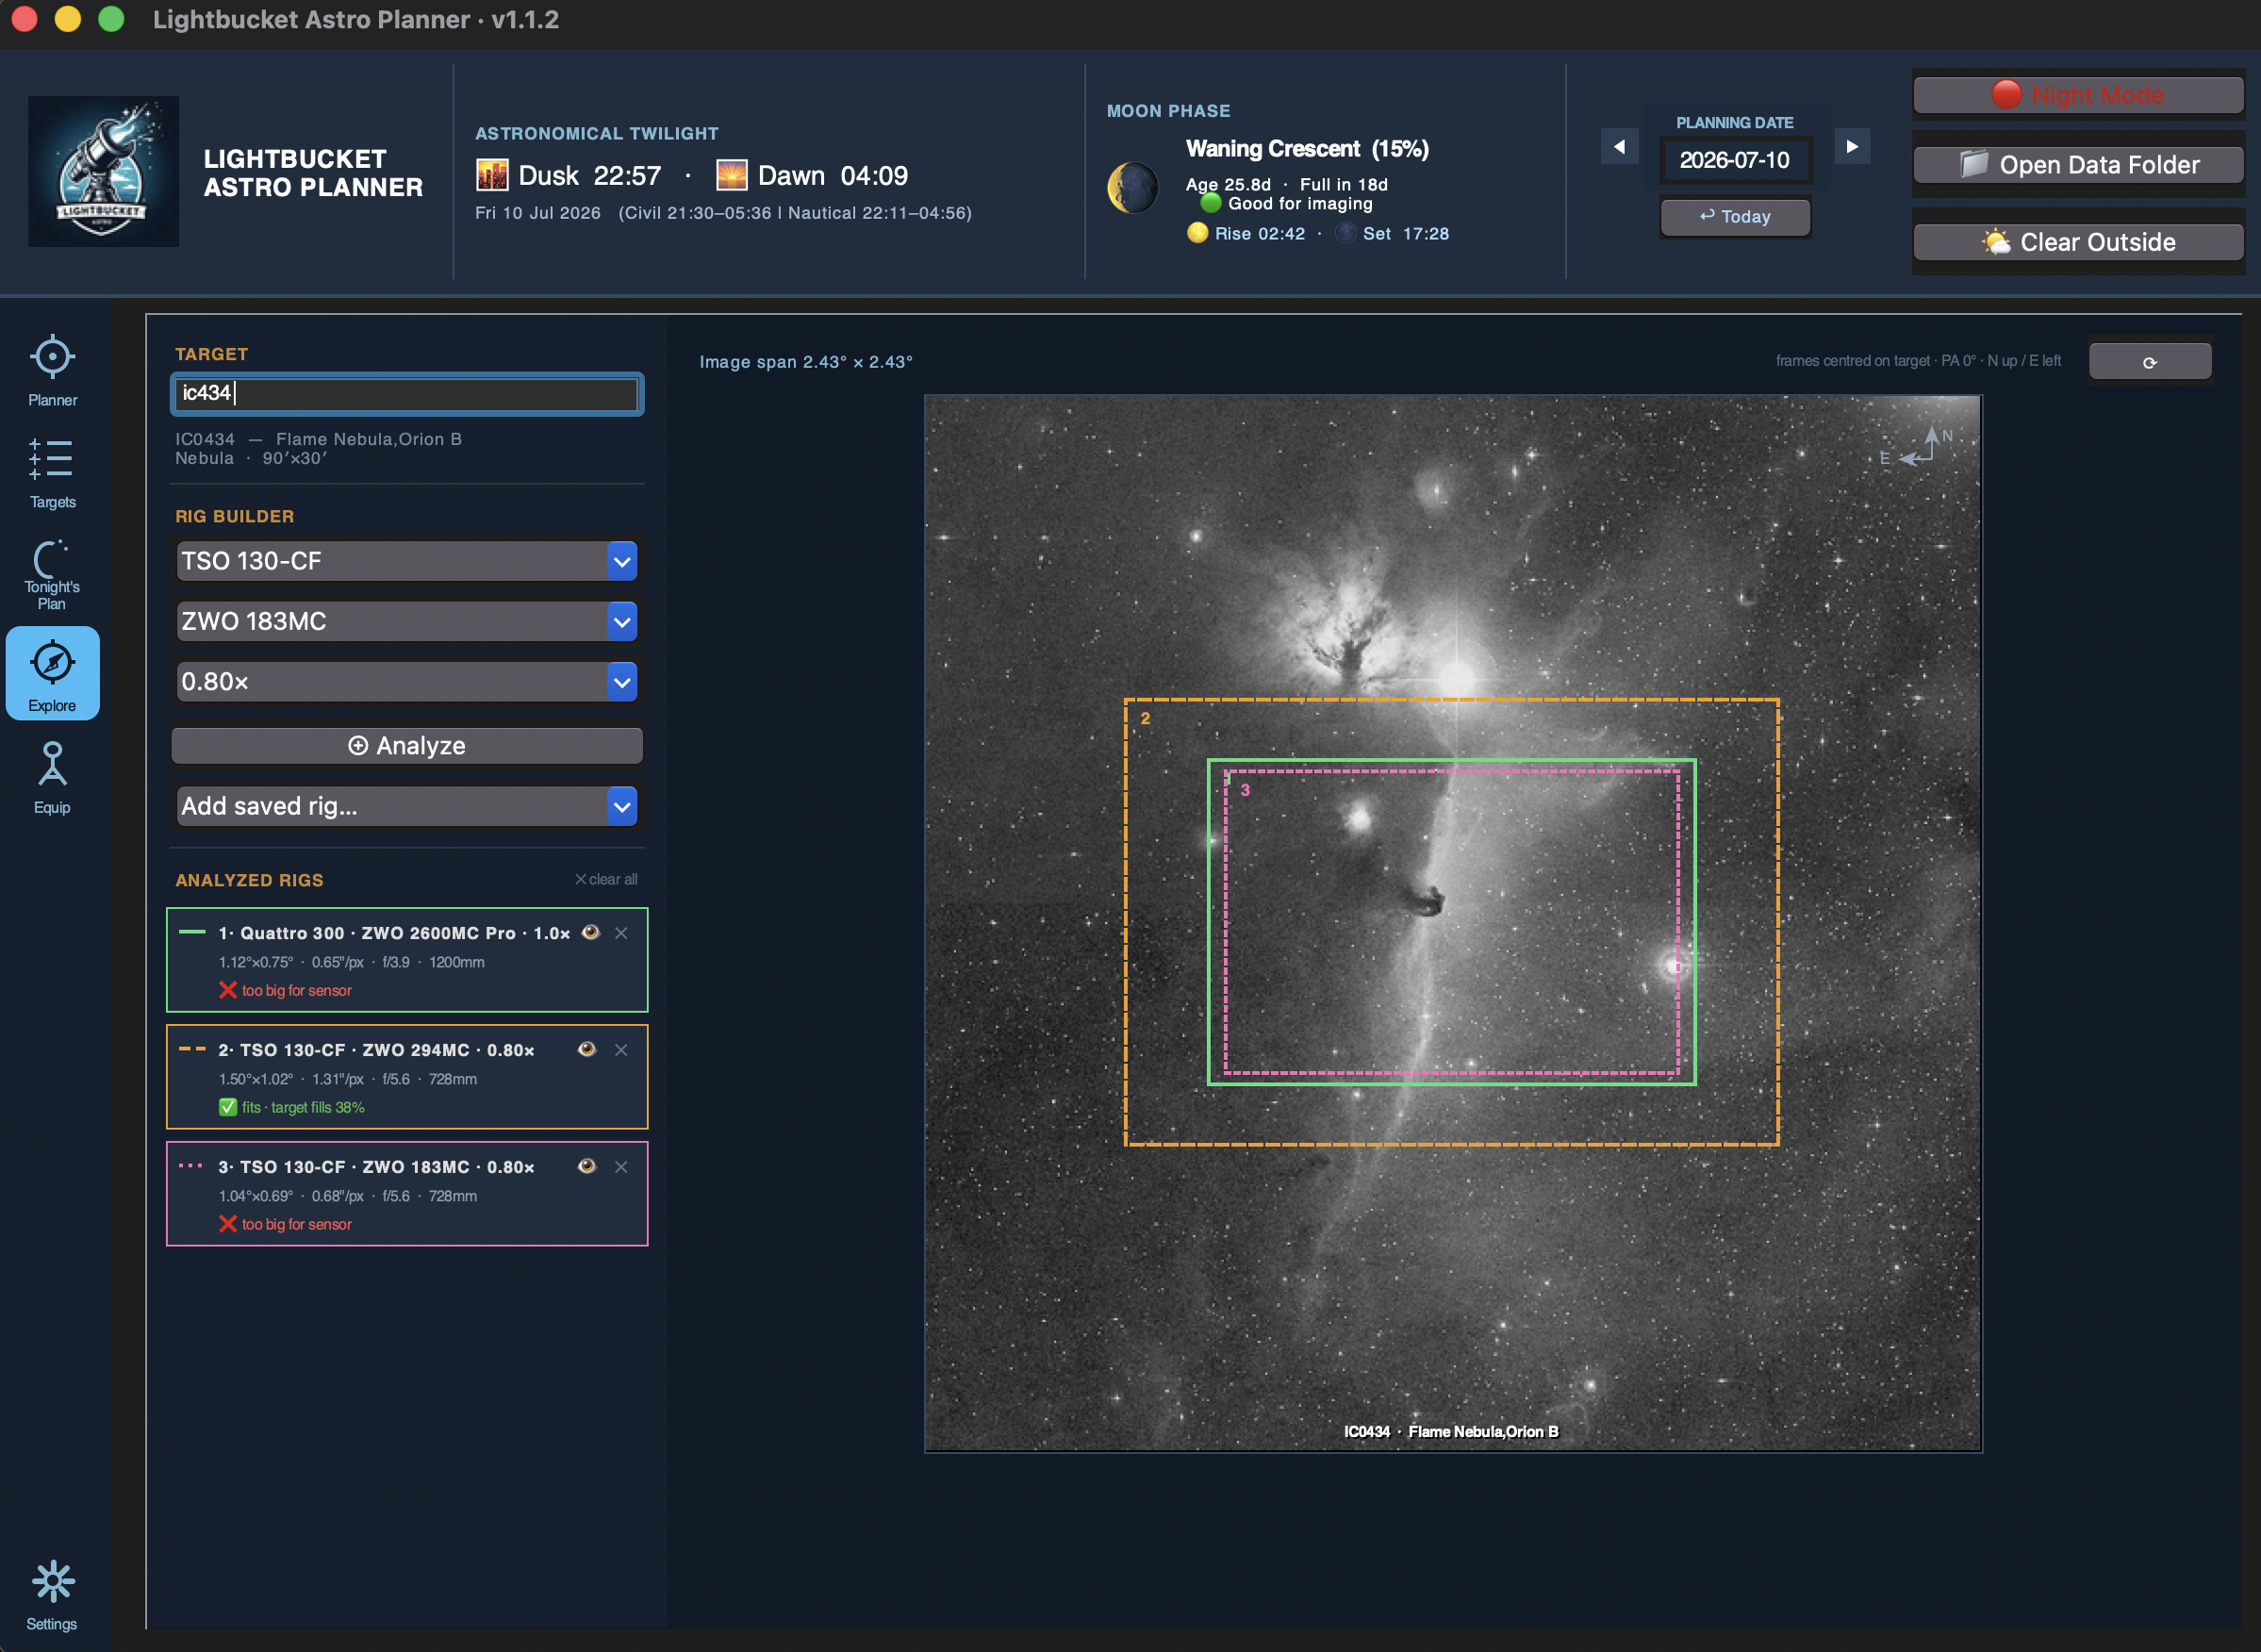
Task: Click the Dawn sunrise icon
Action: [732, 175]
